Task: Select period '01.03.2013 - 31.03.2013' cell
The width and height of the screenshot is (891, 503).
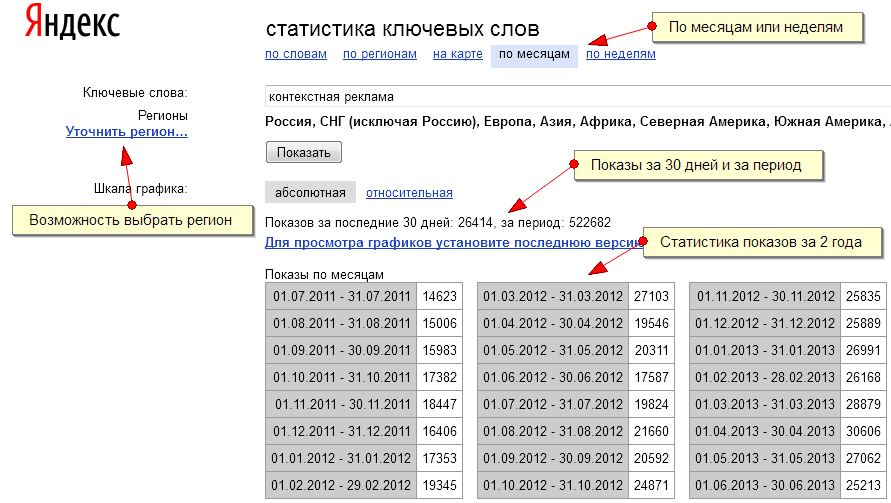Action: (765, 404)
